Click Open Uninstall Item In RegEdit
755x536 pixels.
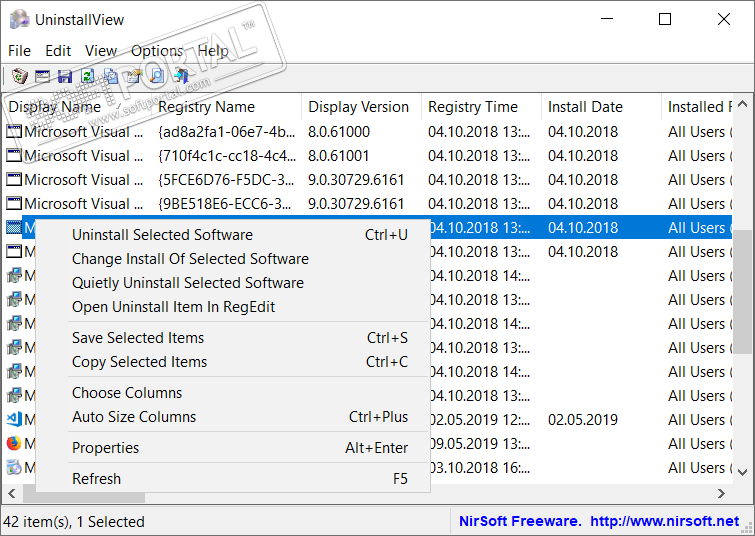point(173,307)
